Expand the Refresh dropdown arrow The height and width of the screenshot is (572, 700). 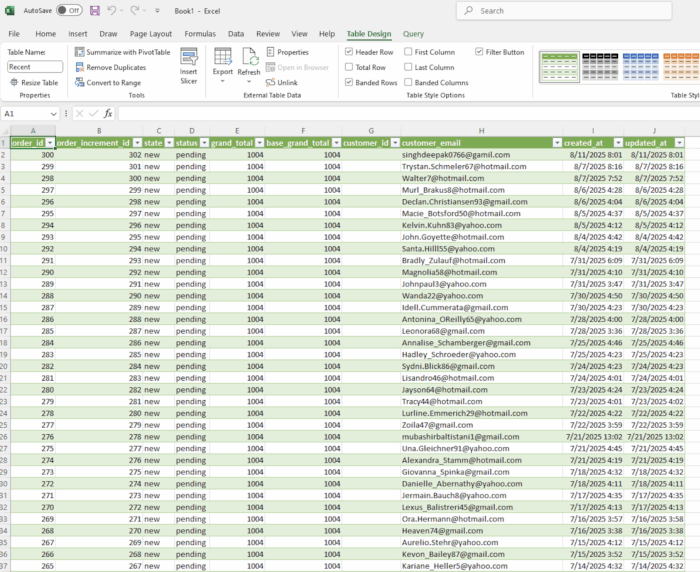tap(249, 81)
